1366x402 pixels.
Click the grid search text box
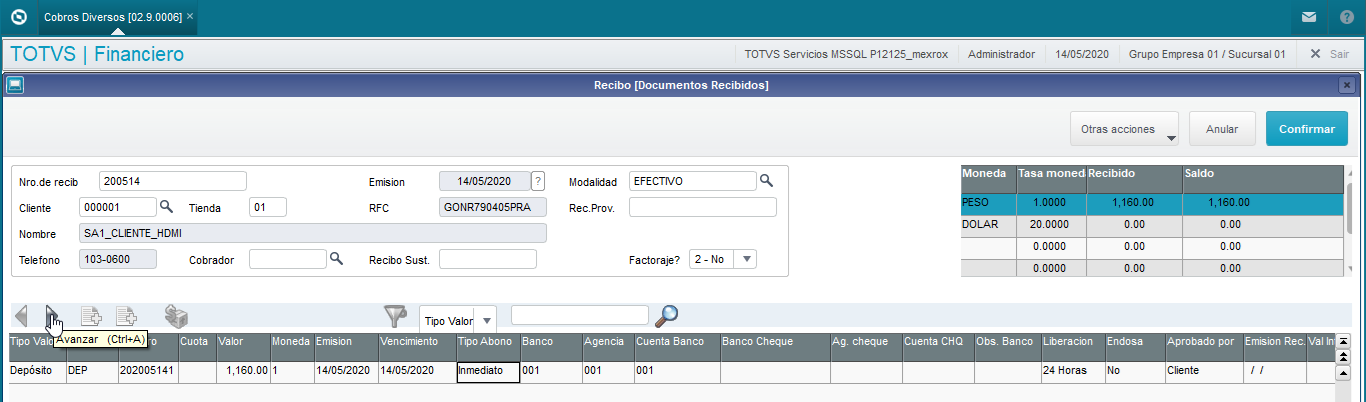(x=580, y=315)
